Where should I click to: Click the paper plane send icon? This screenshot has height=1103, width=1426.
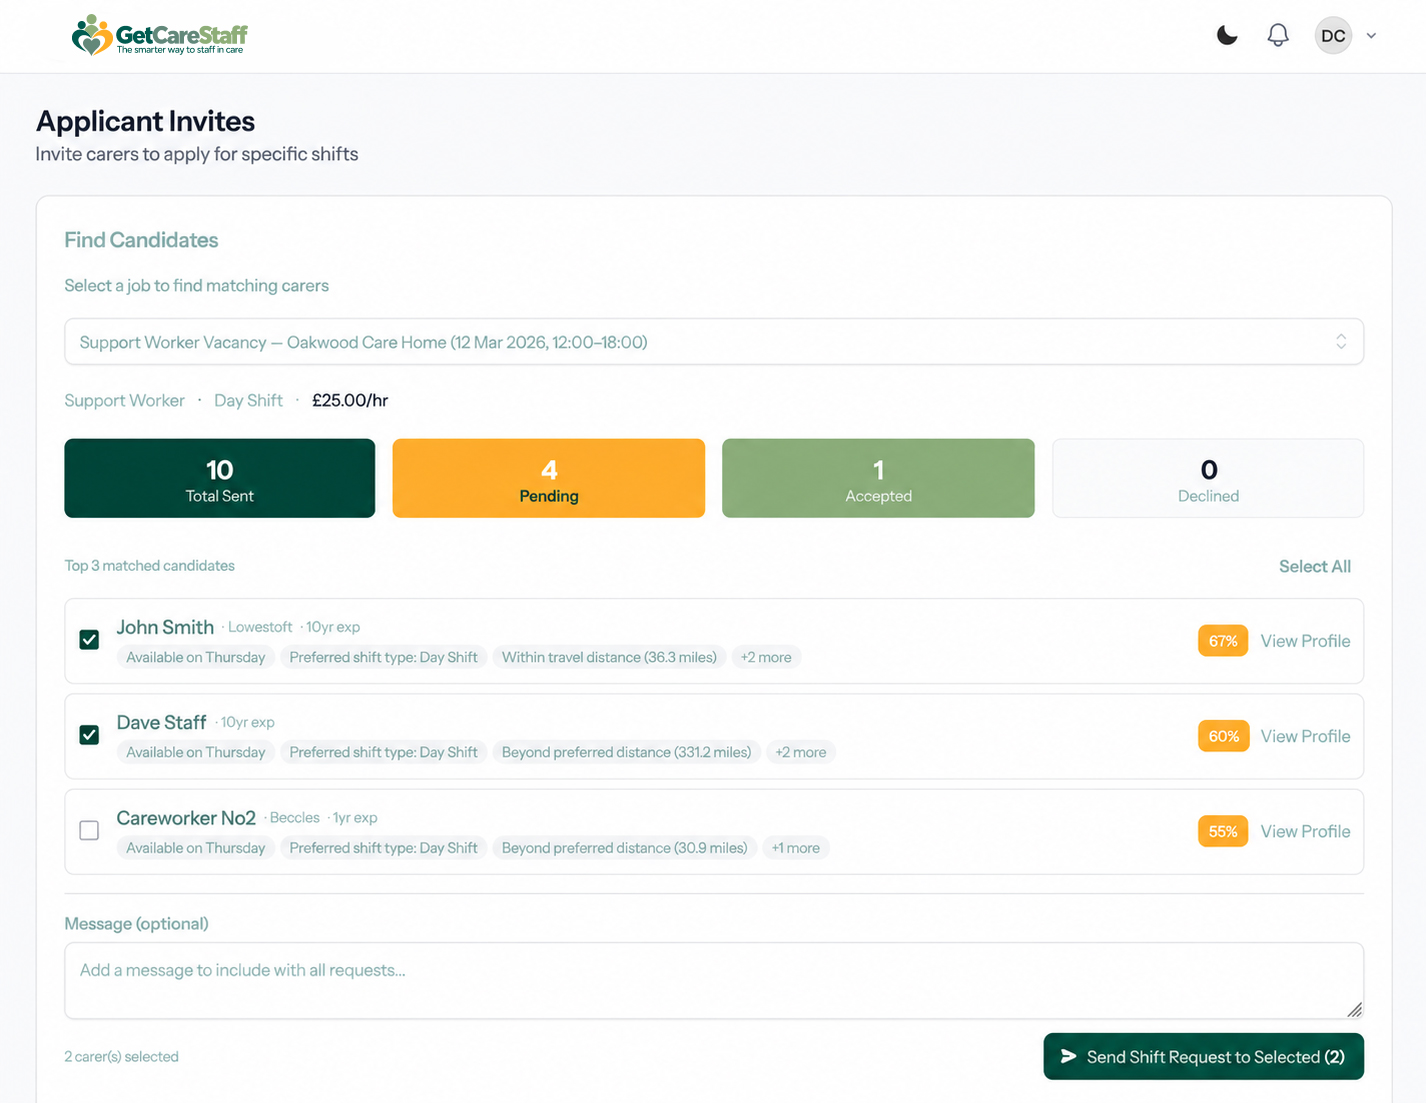pyautogui.click(x=1069, y=1057)
